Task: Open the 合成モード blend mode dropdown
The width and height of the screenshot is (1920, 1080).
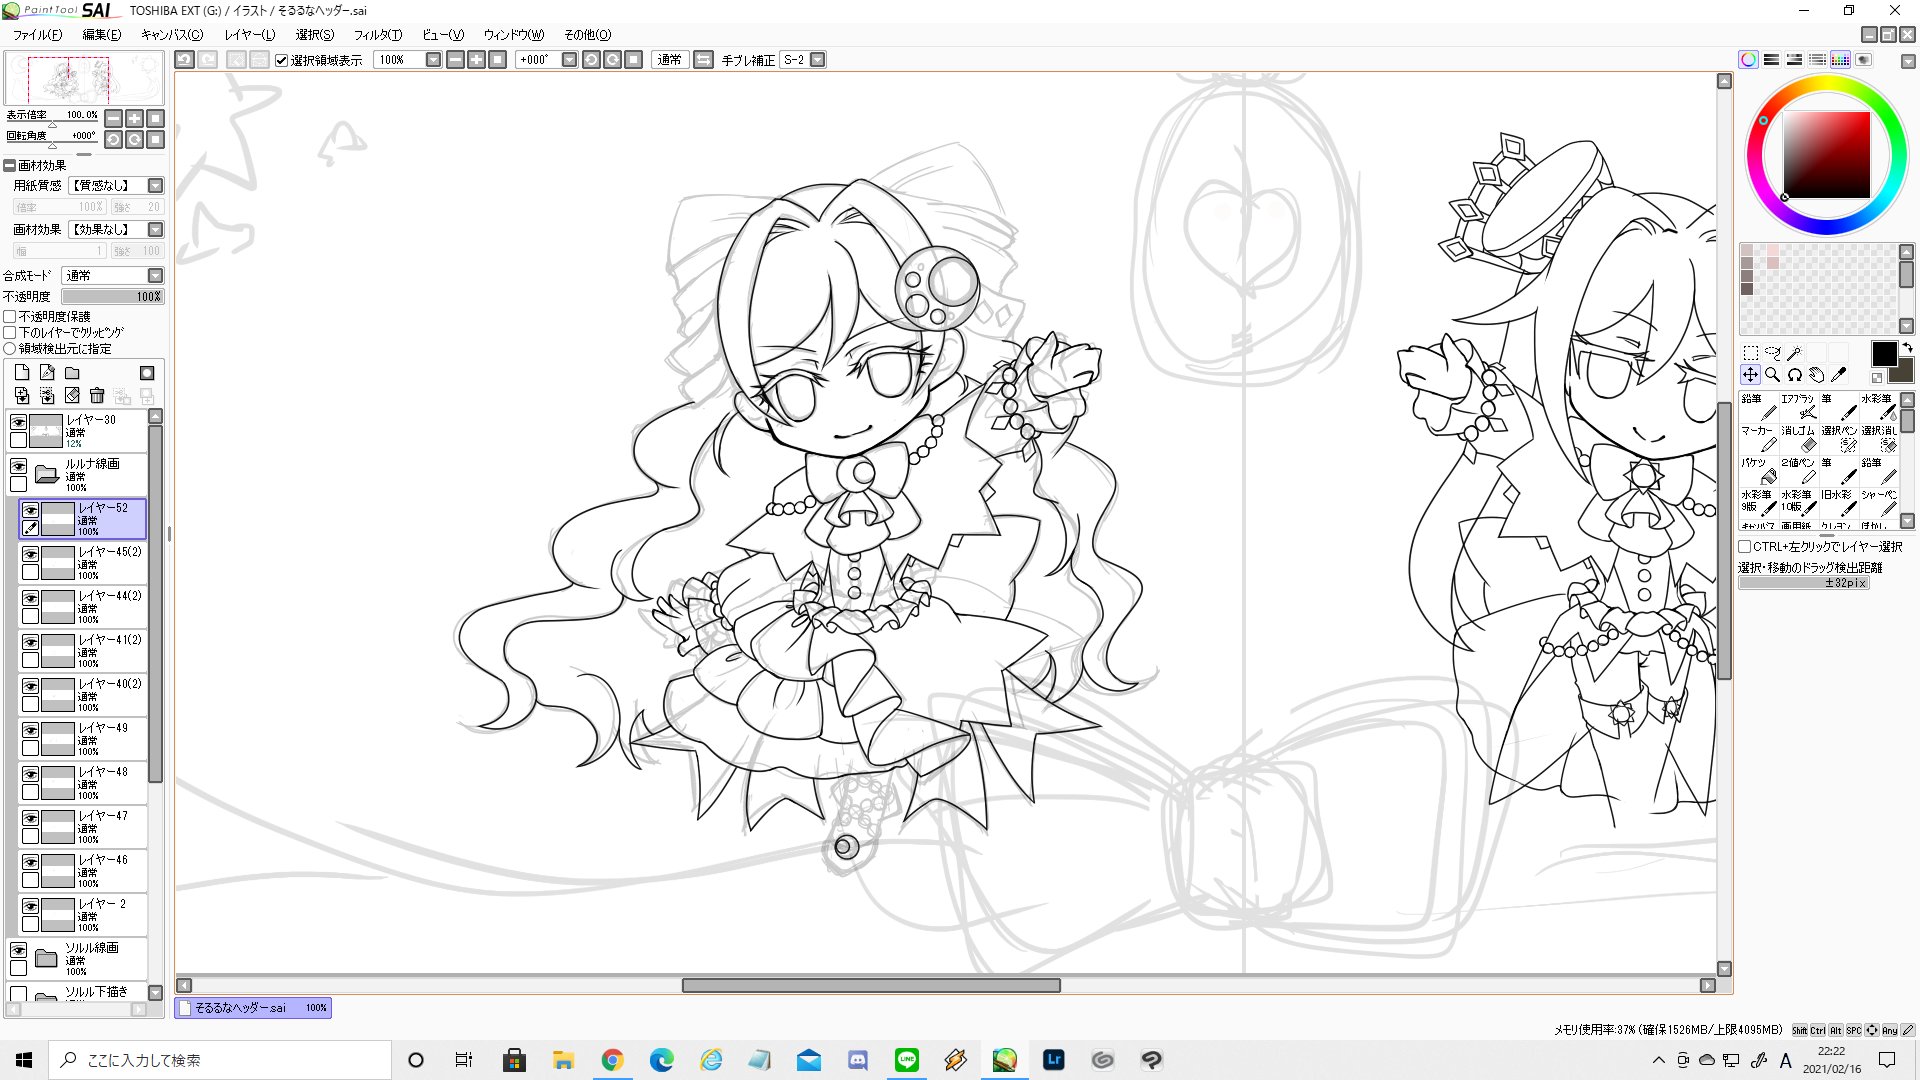Action: (155, 276)
